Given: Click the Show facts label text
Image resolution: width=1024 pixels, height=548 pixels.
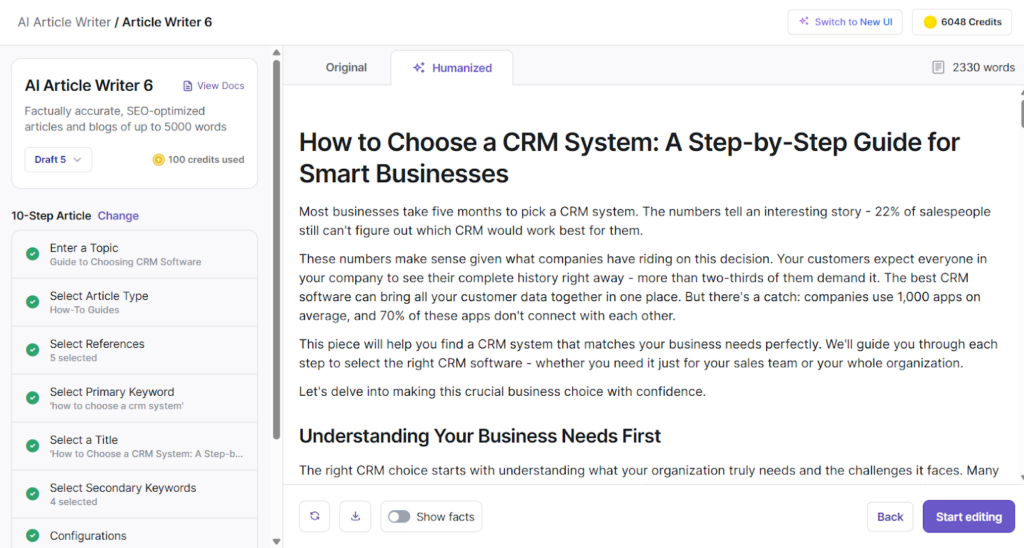Looking at the screenshot, I should (445, 517).
